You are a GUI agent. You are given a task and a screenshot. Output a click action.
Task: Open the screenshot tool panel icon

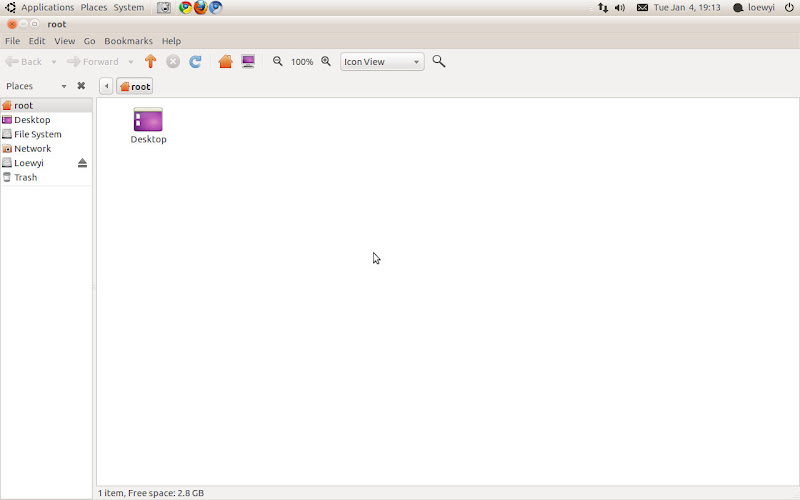coord(164,7)
